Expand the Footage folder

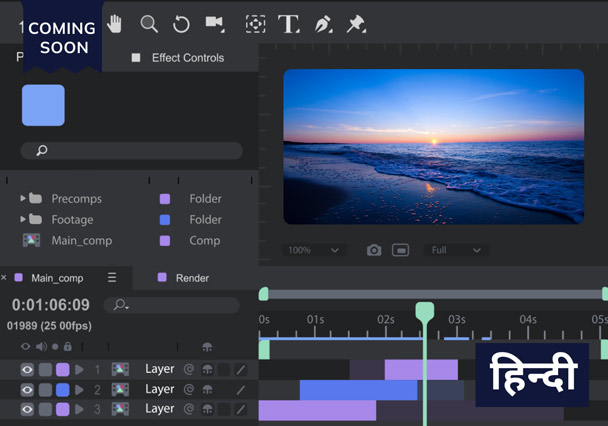click(x=23, y=219)
